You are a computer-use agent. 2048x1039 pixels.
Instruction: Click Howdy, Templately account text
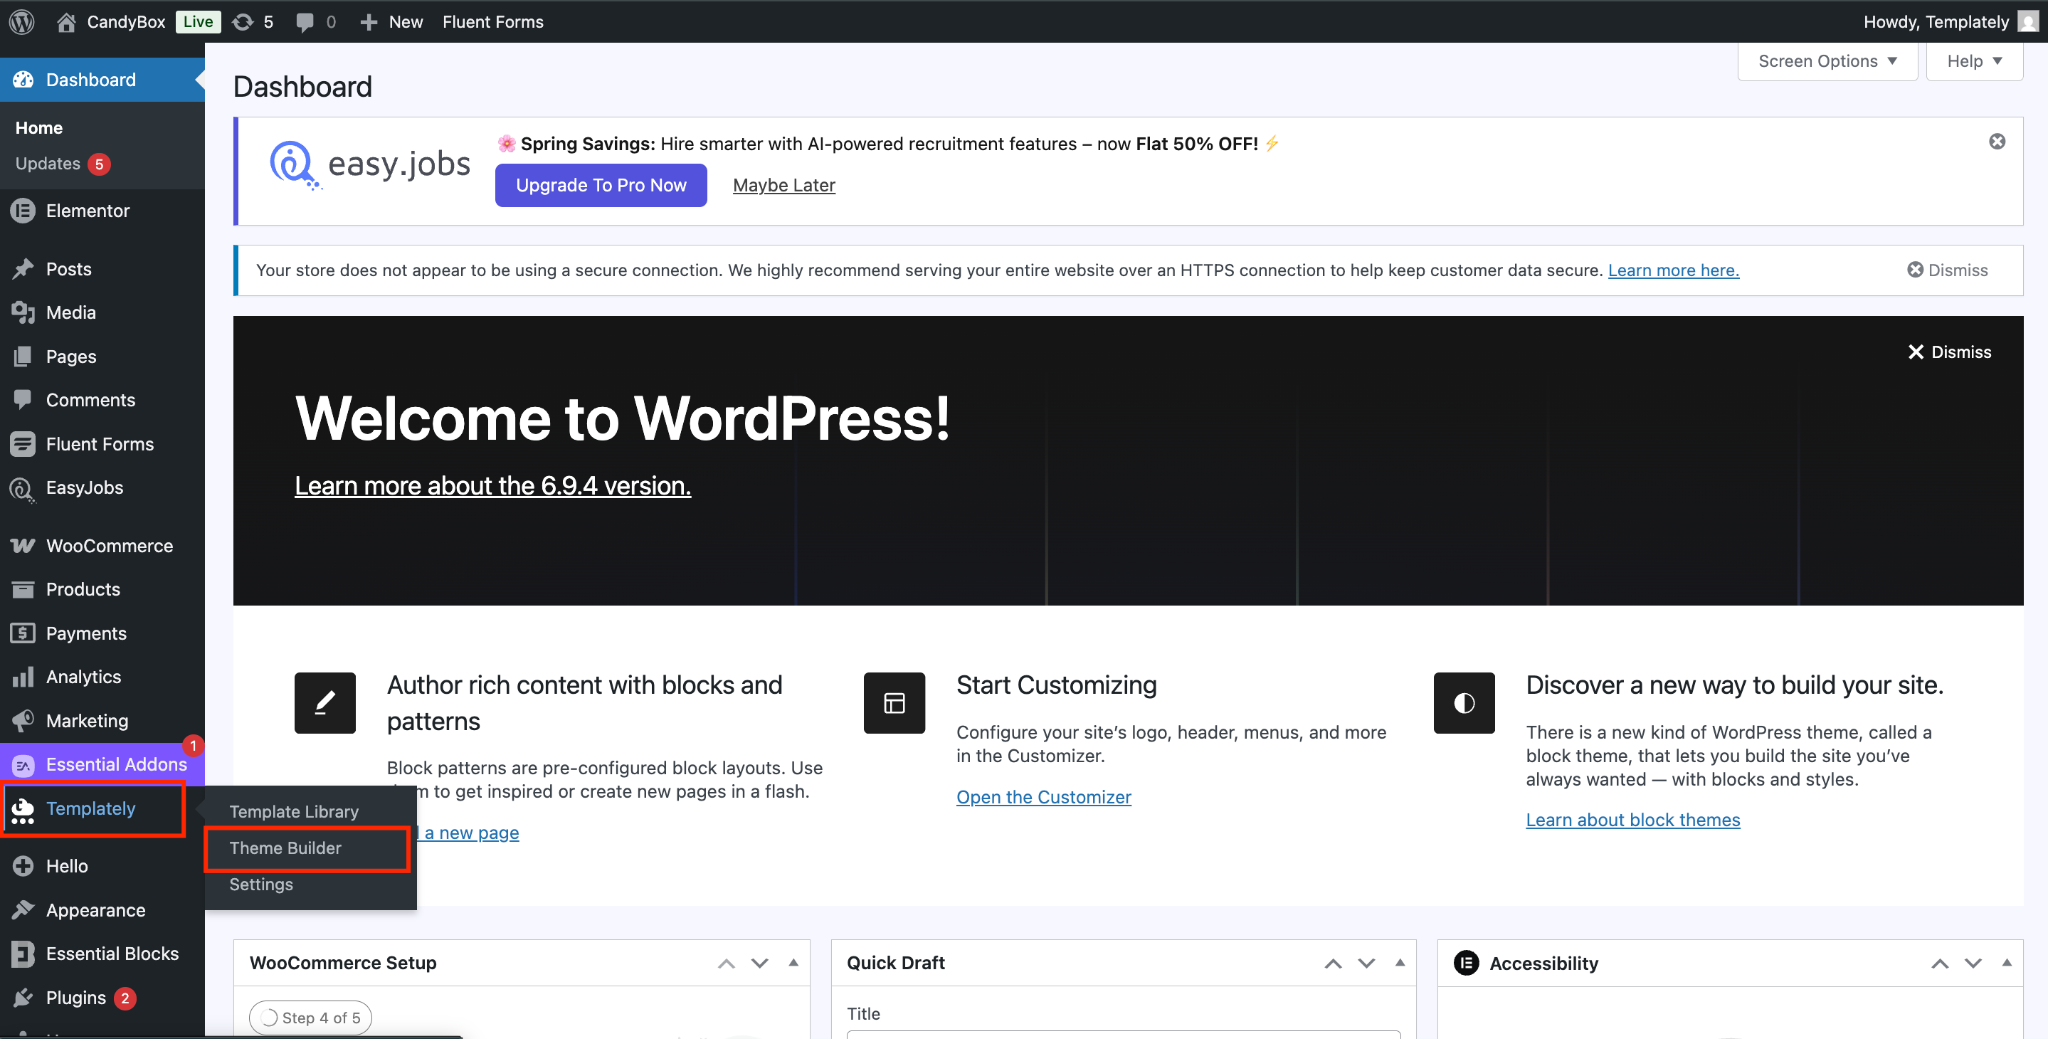(1936, 22)
